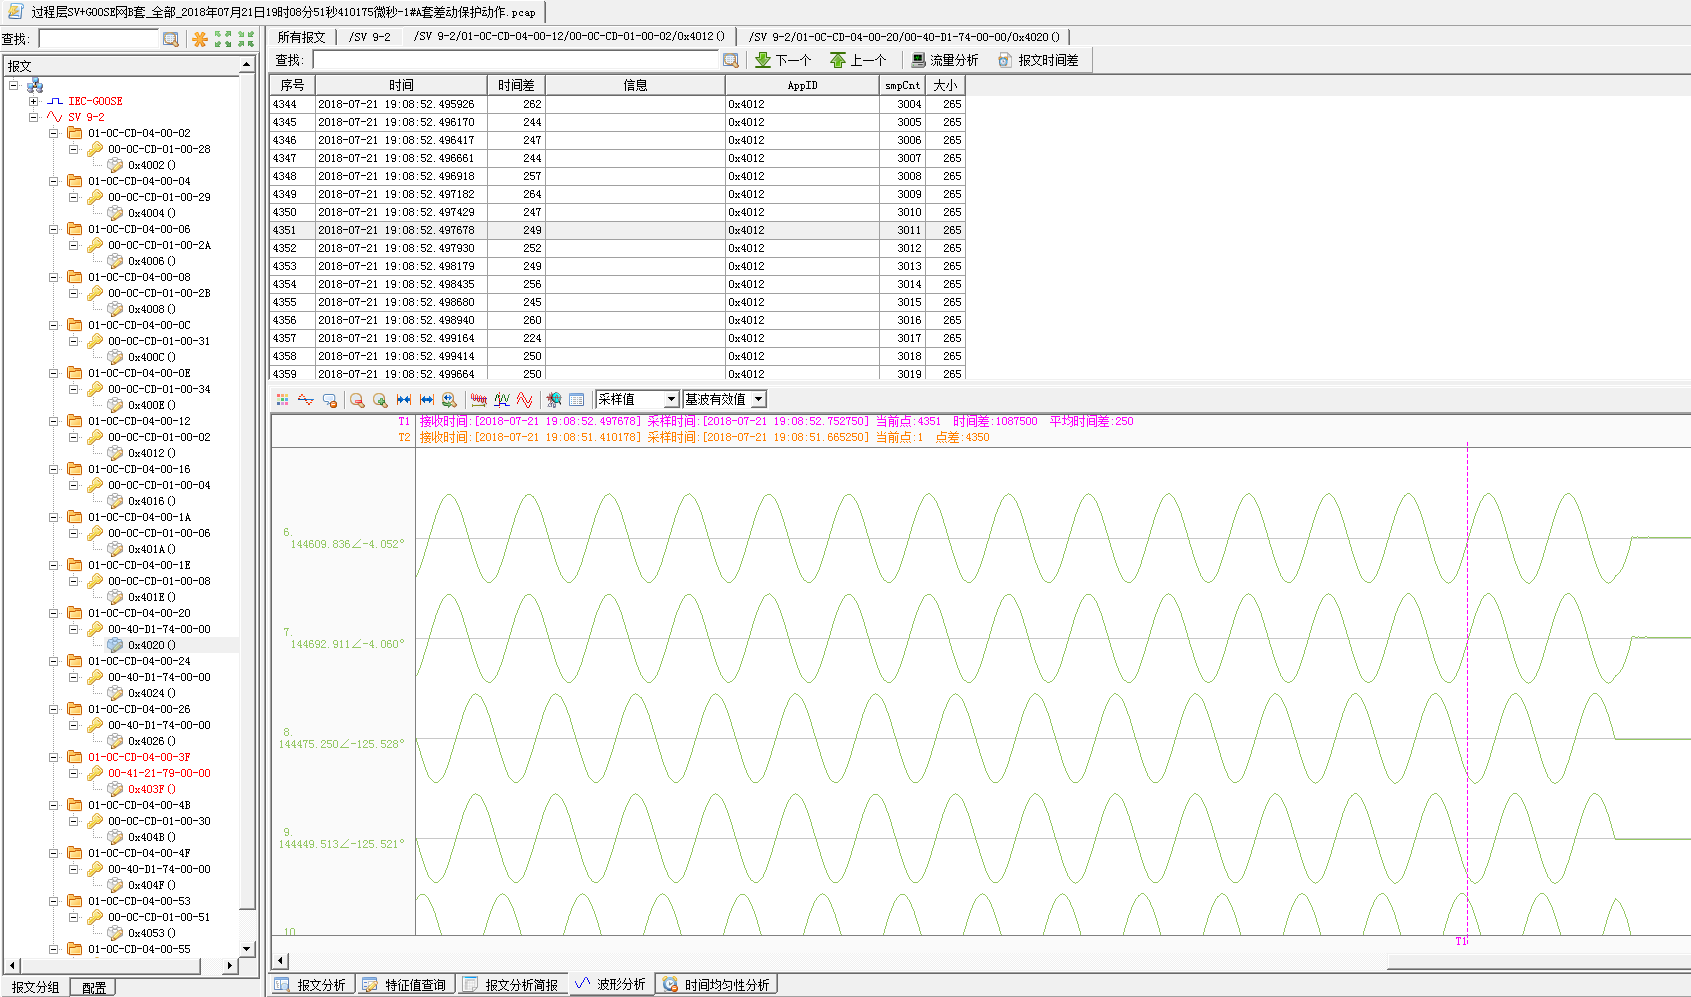Viewport: 1691px width, 997px height.
Task: Collapse the 01-0C-CD-04-00-02 folder
Action: pyautogui.click(x=54, y=133)
